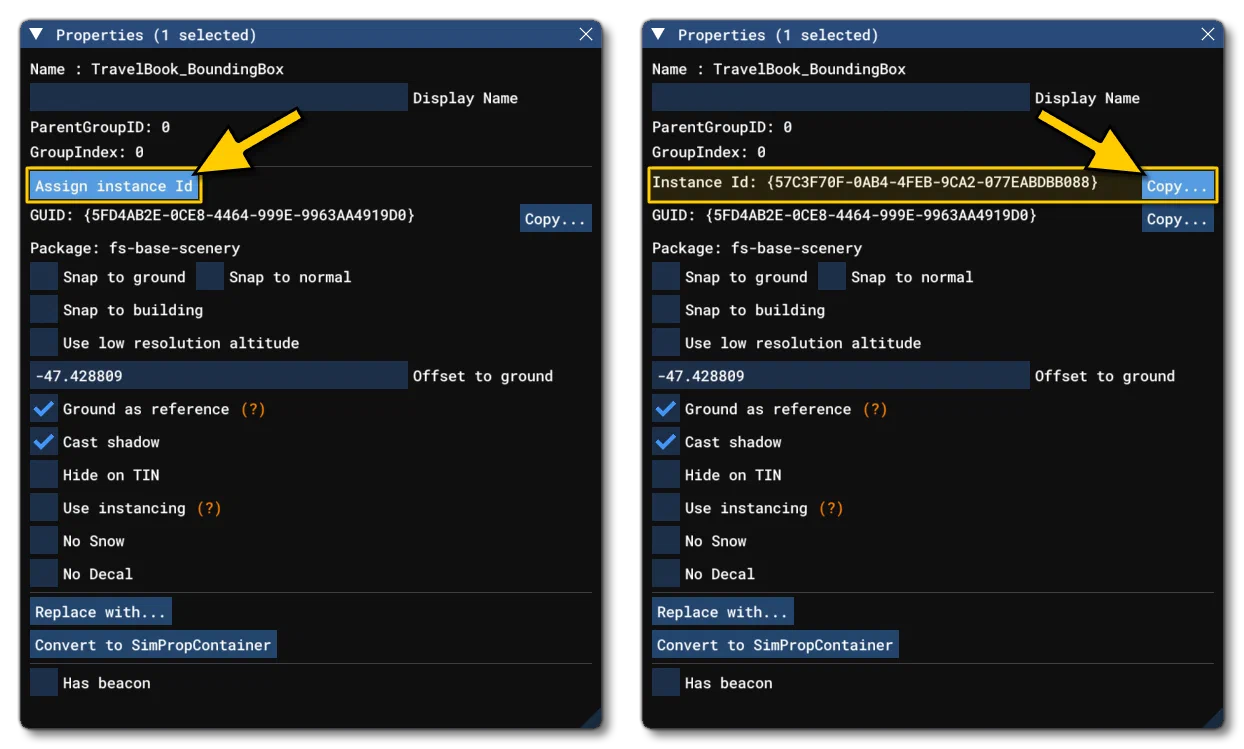The width and height of the screenshot is (1244, 749).
Task: Enable Has beacon in left panel
Action: [44, 683]
